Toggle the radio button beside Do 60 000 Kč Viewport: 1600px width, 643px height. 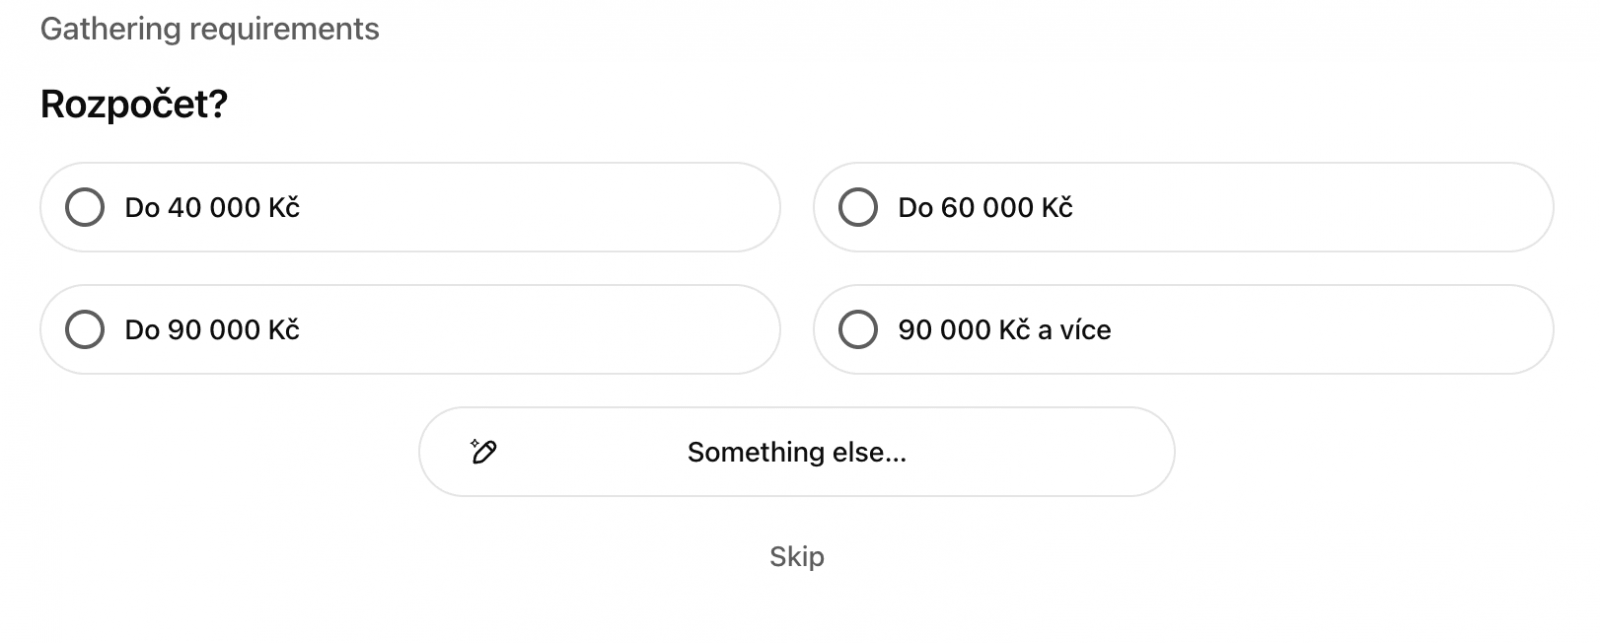pos(858,207)
